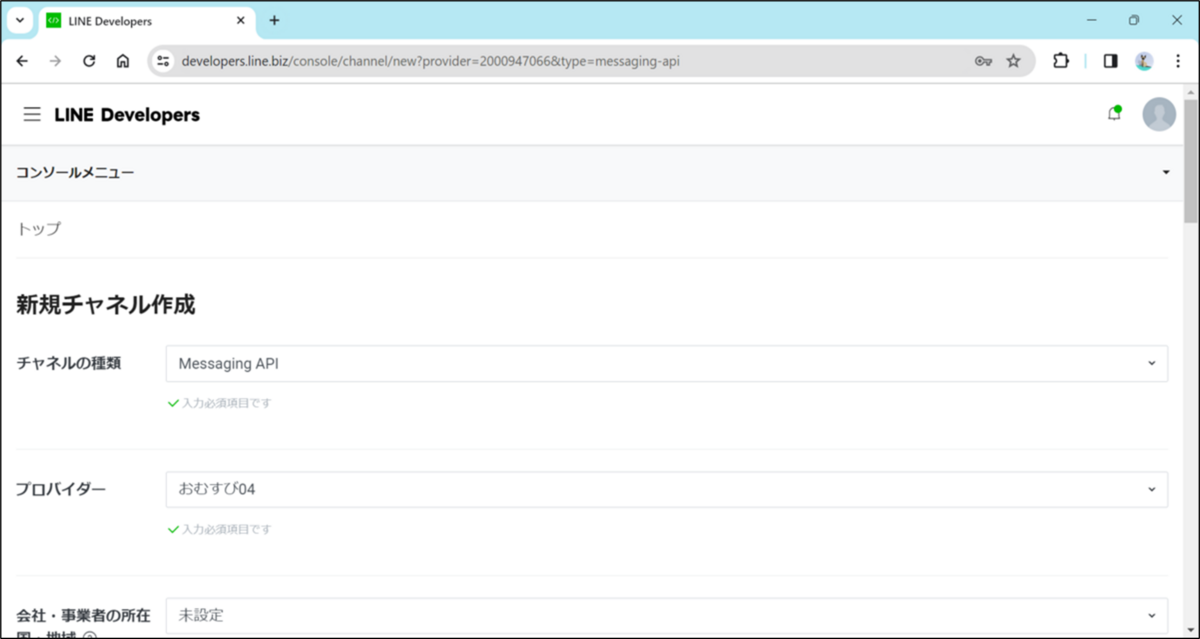Open a new browser tab

(x=274, y=20)
